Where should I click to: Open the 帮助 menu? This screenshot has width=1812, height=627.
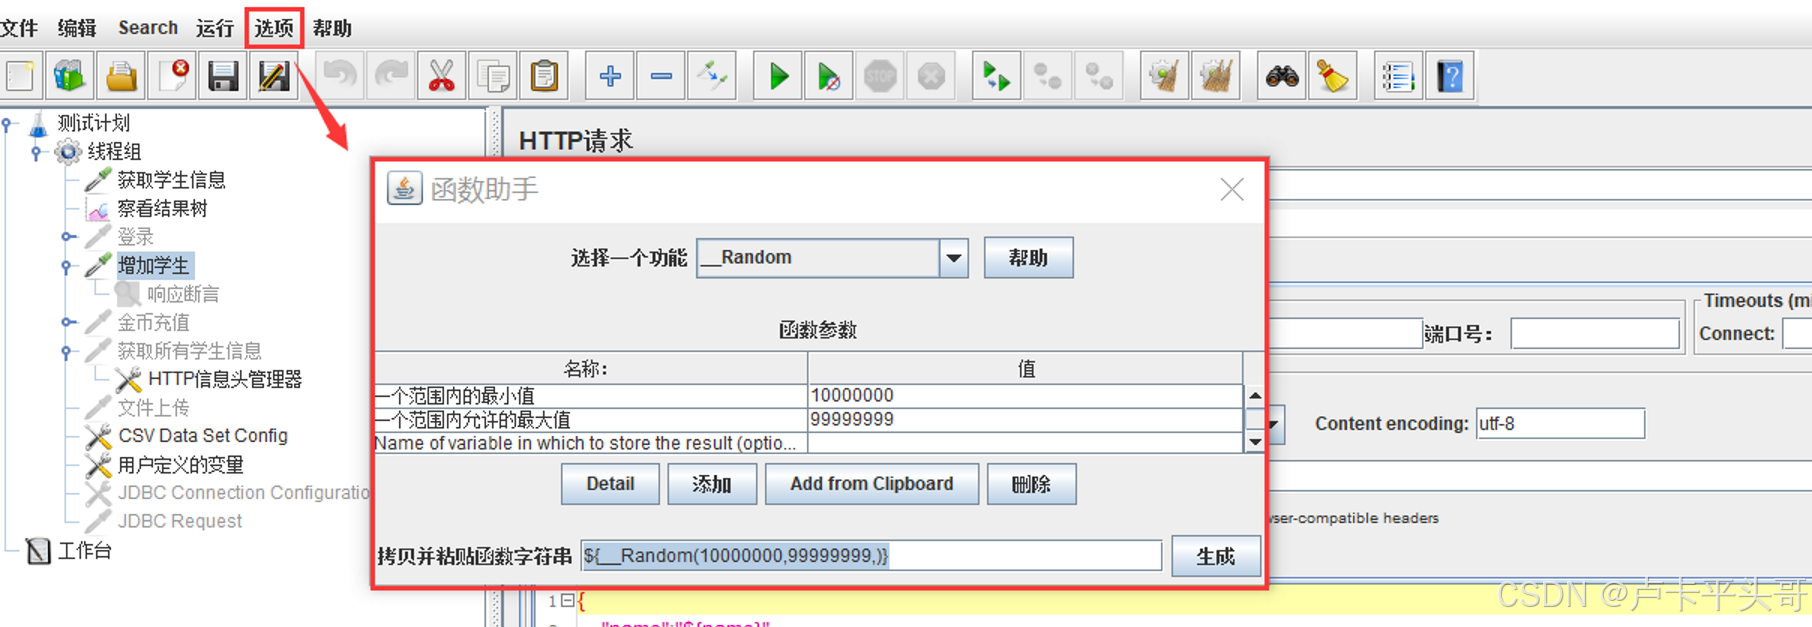[x=332, y=28]
